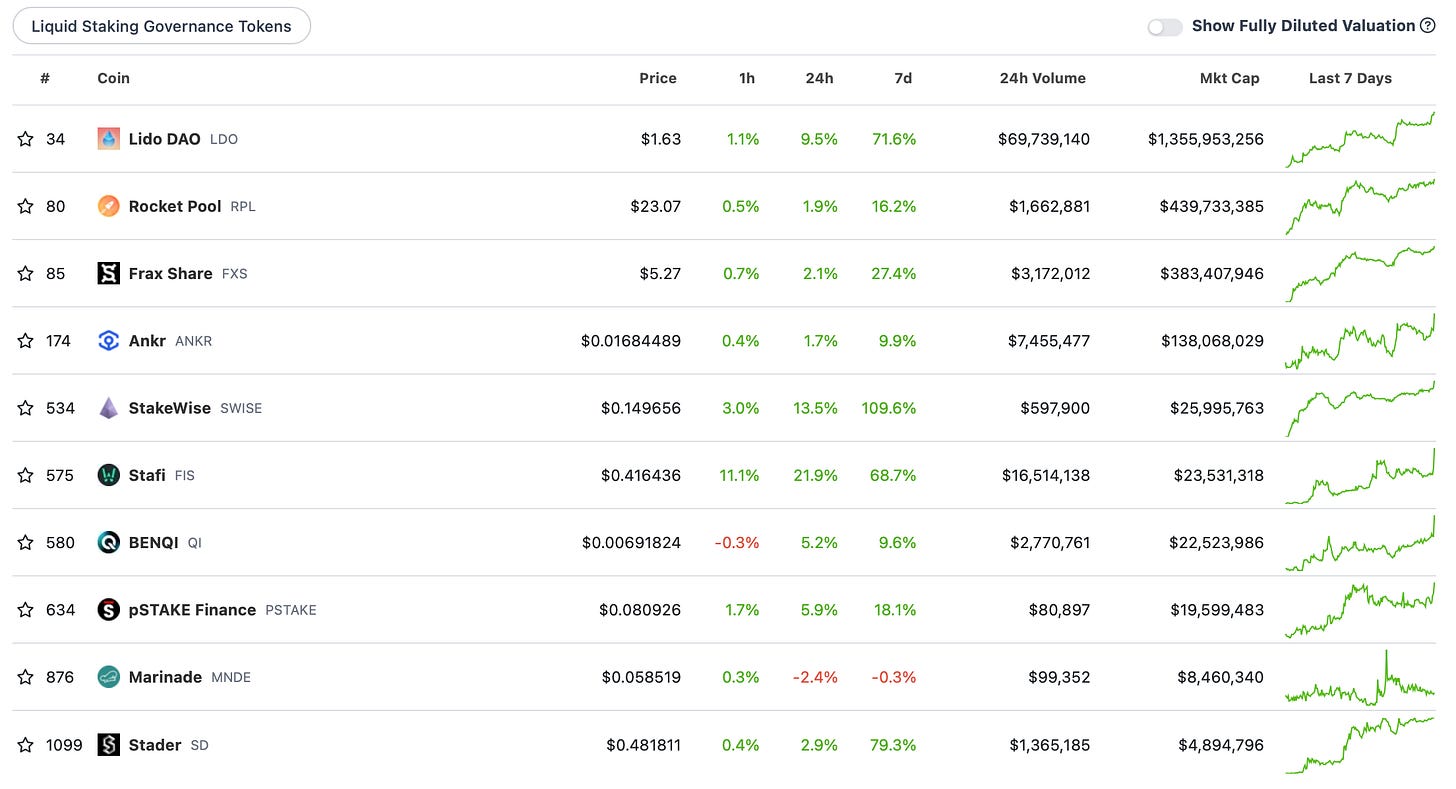
Task: Sort by 24h change column header
Action: point(819,78)
